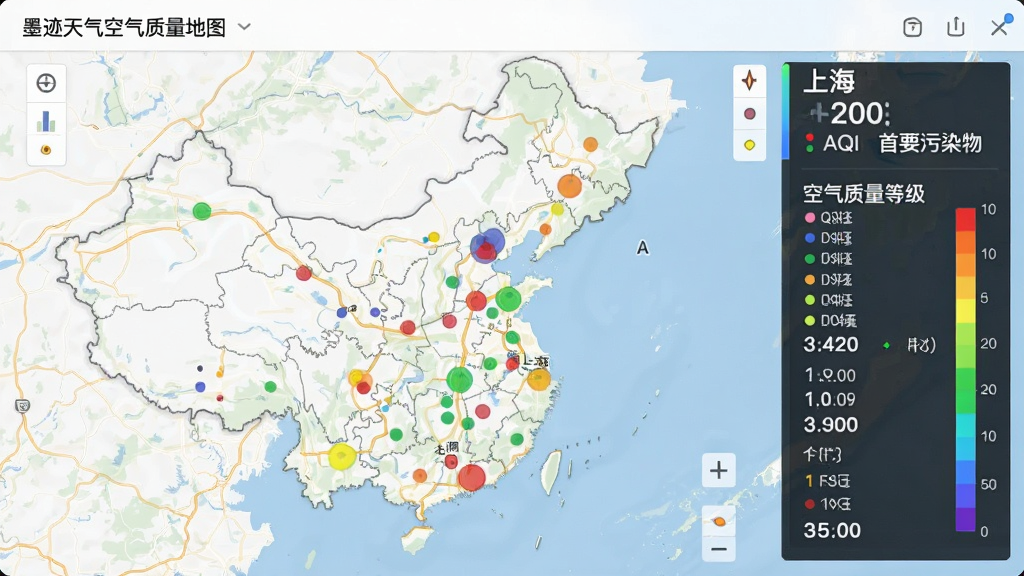Screen dimensions: 1024x576
Task: Click the 50 label on the color scale
Action: pyautogui.click(x=988, y=485)
